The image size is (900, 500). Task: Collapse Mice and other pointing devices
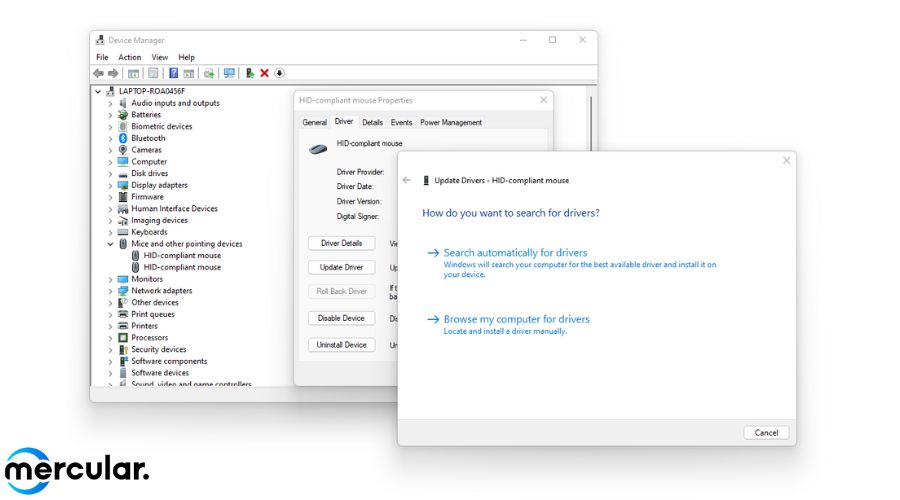pyautogui.click(x=110, y=244)
